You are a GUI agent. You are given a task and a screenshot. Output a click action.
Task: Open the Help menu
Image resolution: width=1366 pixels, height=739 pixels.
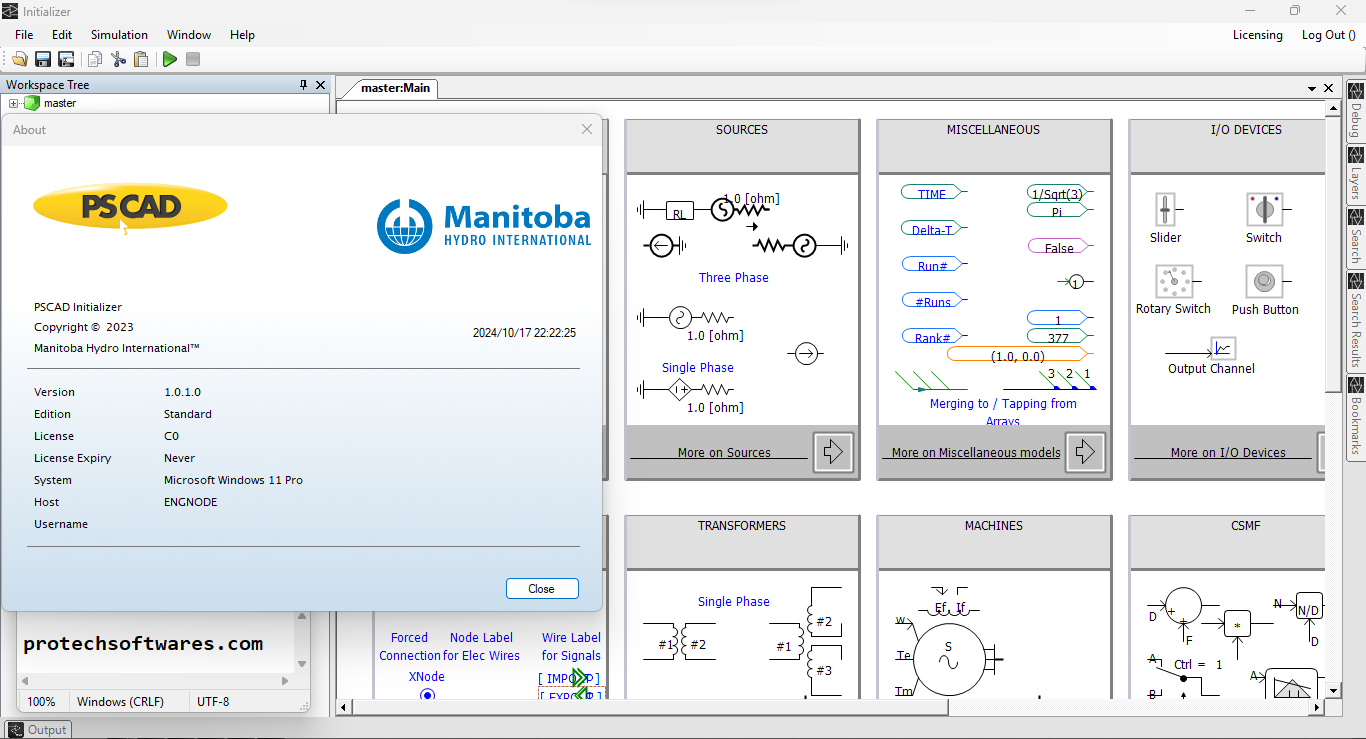point(242,34)
